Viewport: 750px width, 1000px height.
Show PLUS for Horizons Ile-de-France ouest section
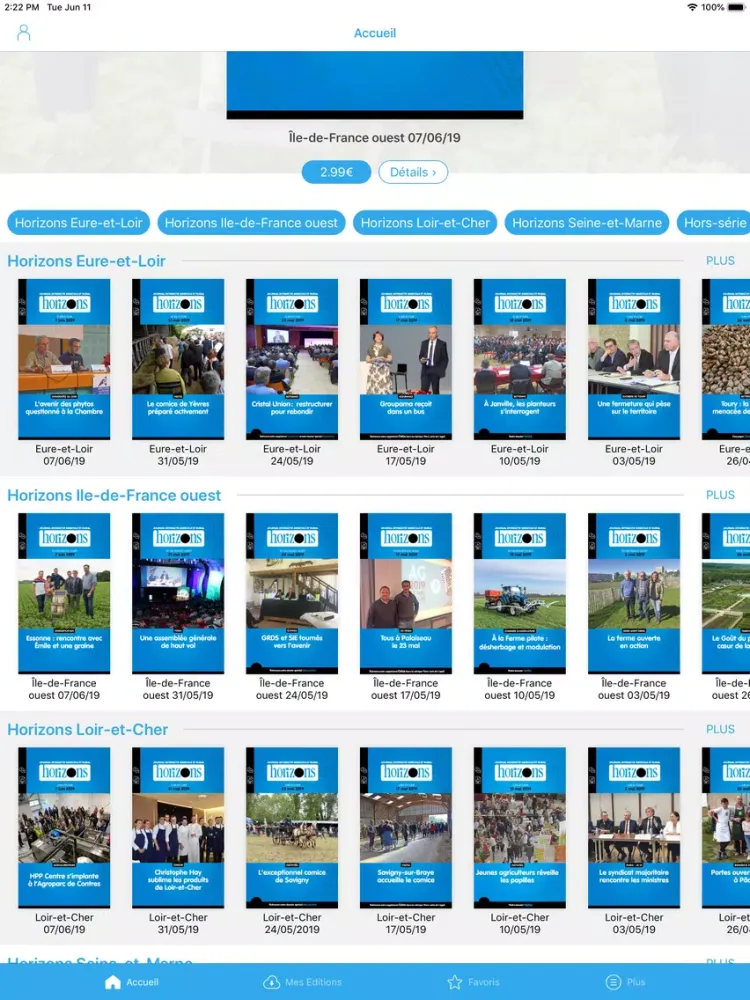pyautogui.click(x=720, y=495)
